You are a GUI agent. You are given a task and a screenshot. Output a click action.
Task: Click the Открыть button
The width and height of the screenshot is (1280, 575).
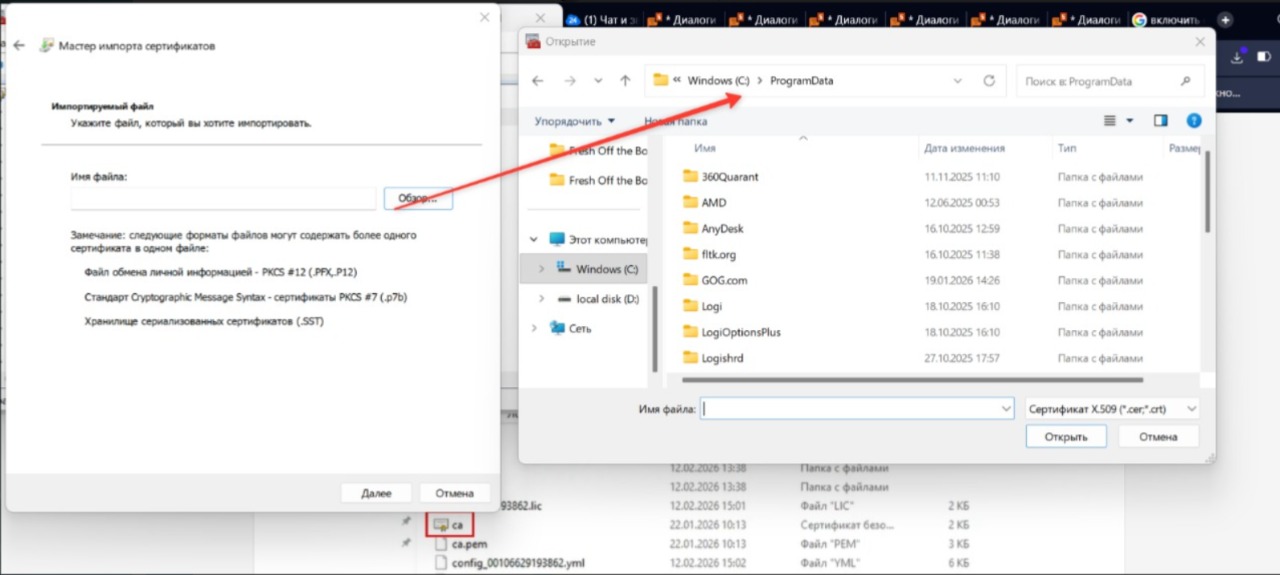tap(1065, 437)
